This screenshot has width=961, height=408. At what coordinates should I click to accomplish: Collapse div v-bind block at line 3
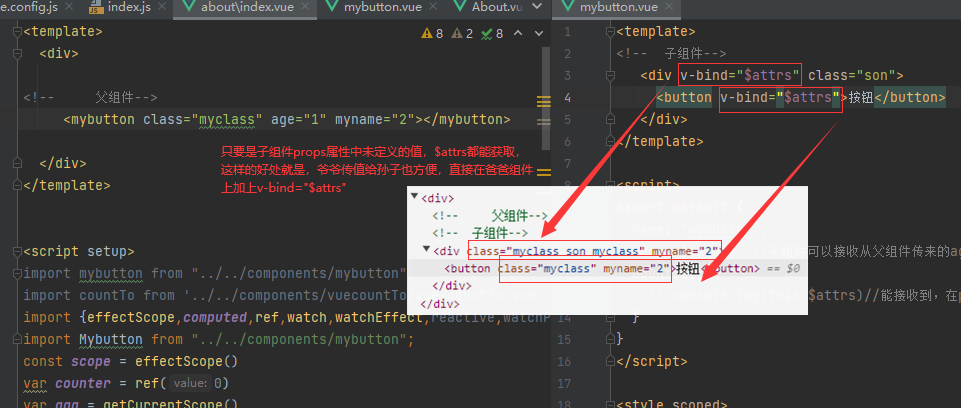point(609,75)
